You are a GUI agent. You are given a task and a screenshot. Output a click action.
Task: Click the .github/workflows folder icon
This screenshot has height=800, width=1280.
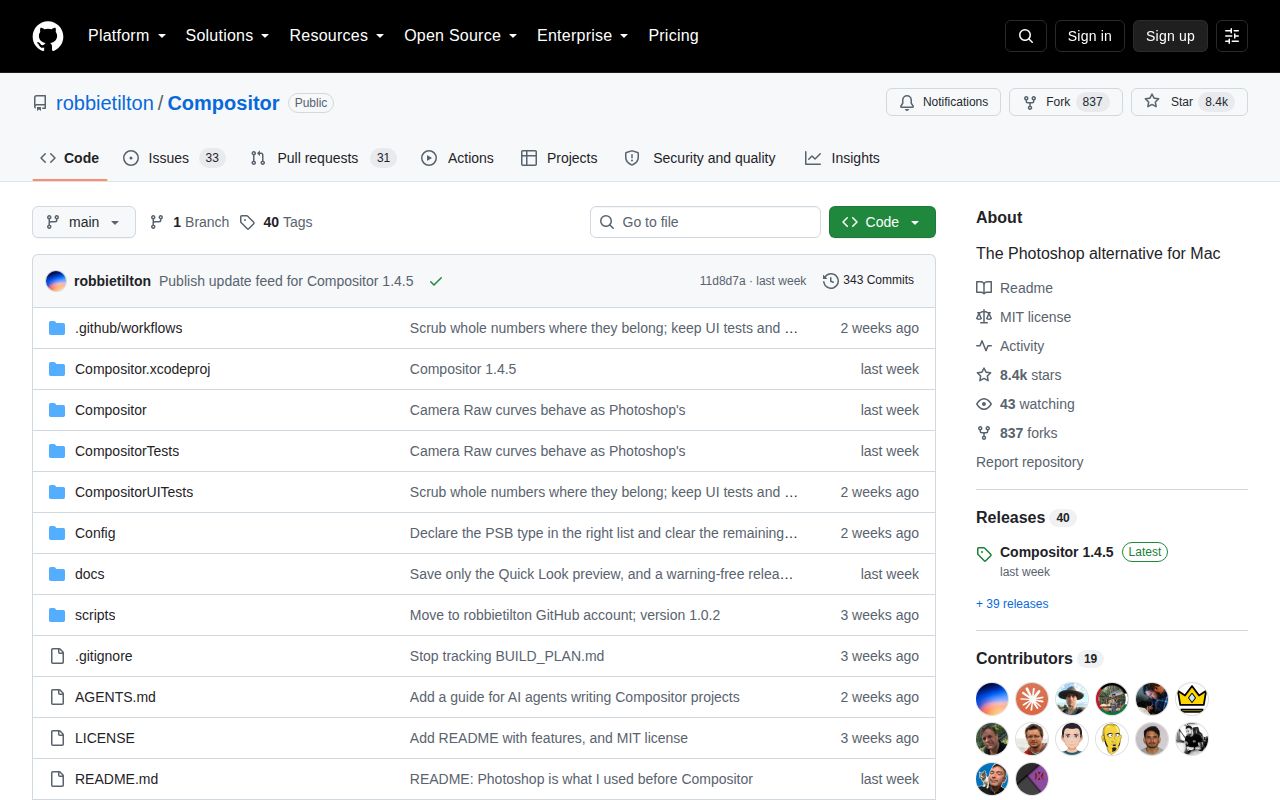click(x=57, y=328)
